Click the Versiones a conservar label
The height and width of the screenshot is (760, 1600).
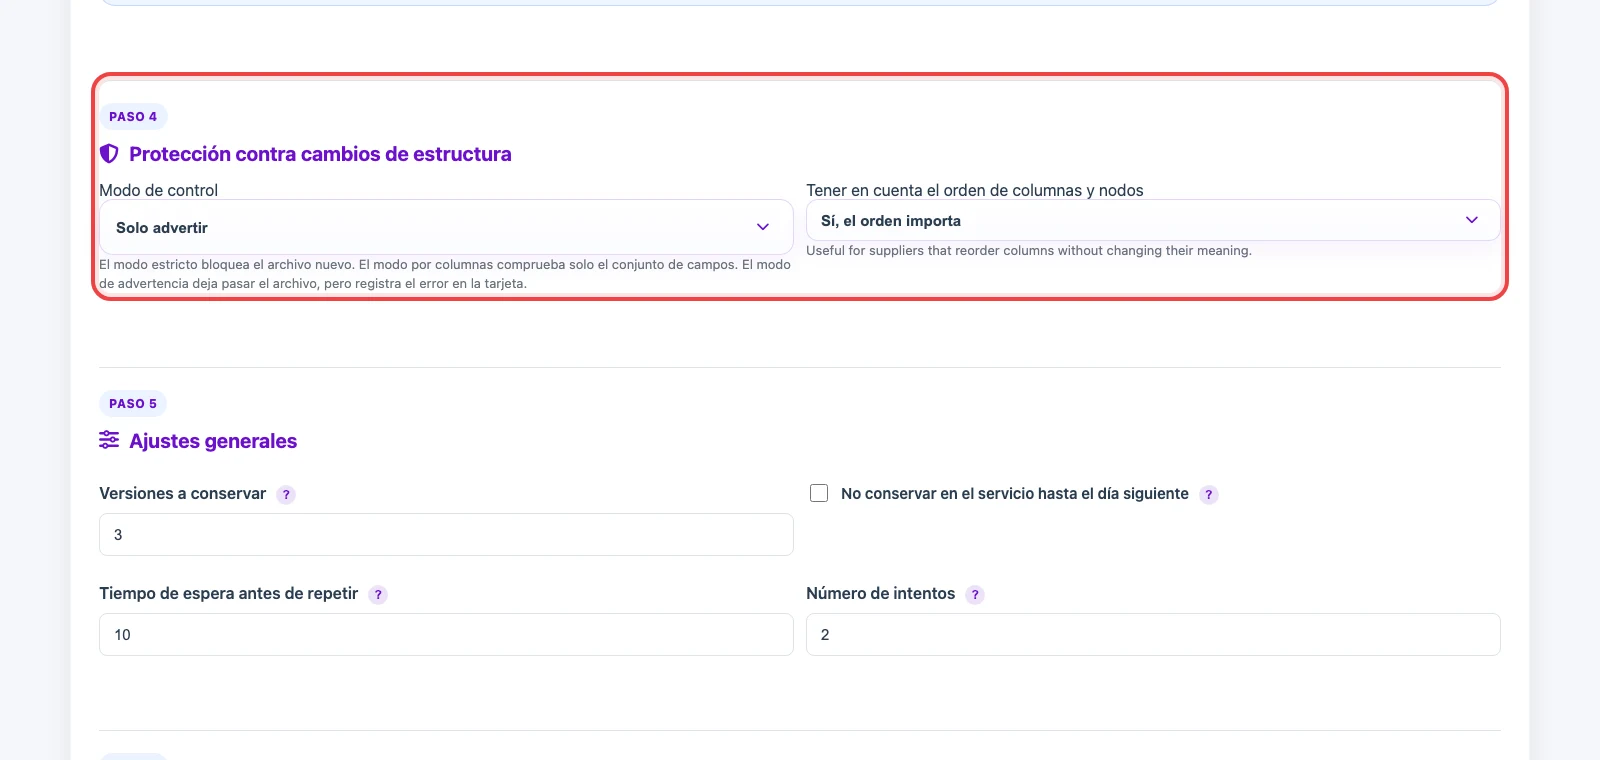click(x=183, y=493)
